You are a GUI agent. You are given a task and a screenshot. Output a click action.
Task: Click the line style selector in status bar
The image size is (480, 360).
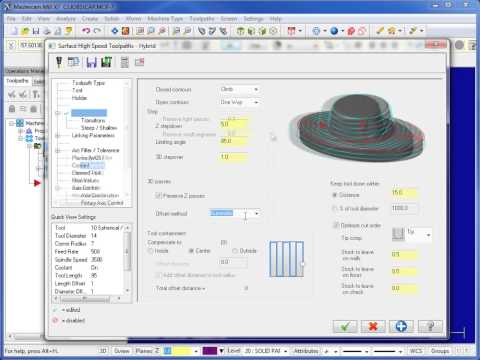pos(355,351)
